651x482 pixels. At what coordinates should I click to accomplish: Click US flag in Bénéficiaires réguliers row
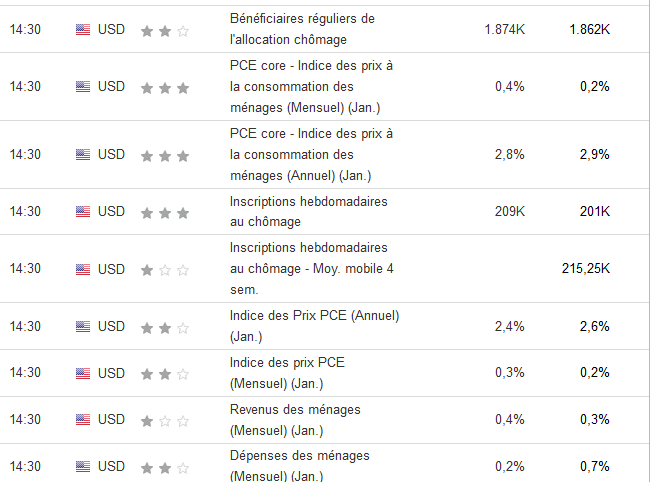[82, 30]
